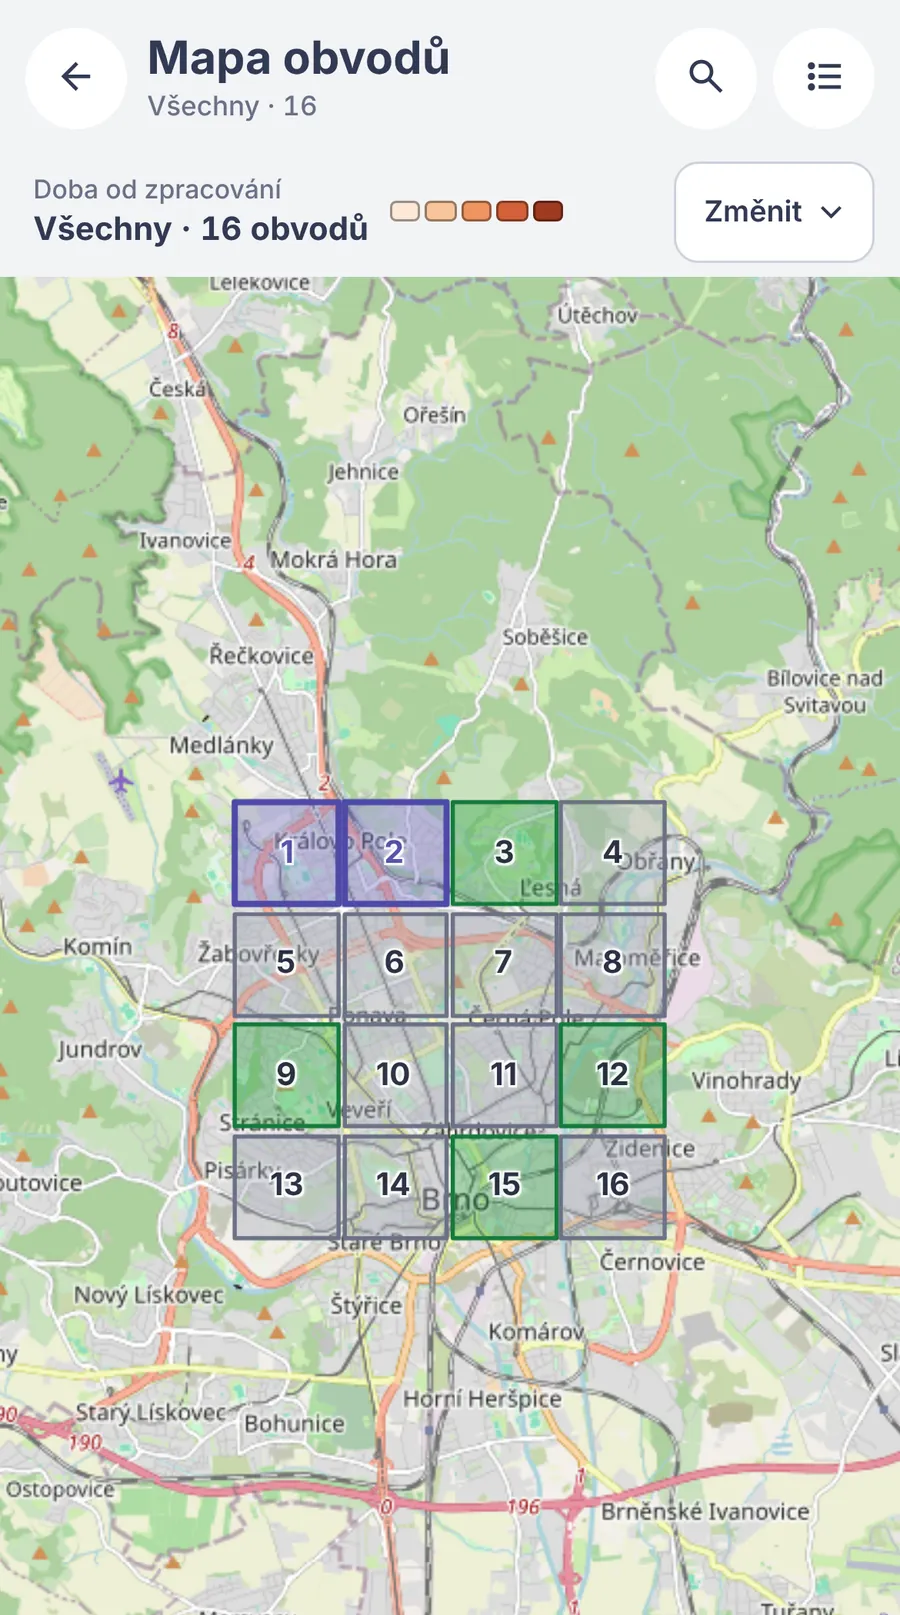Select green district 12 on the map

point(613,1075)
